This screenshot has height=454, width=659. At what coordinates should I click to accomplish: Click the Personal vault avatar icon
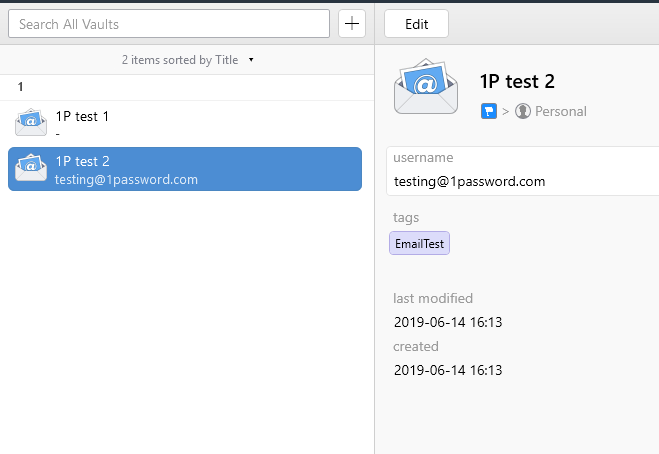pos(523,111)
